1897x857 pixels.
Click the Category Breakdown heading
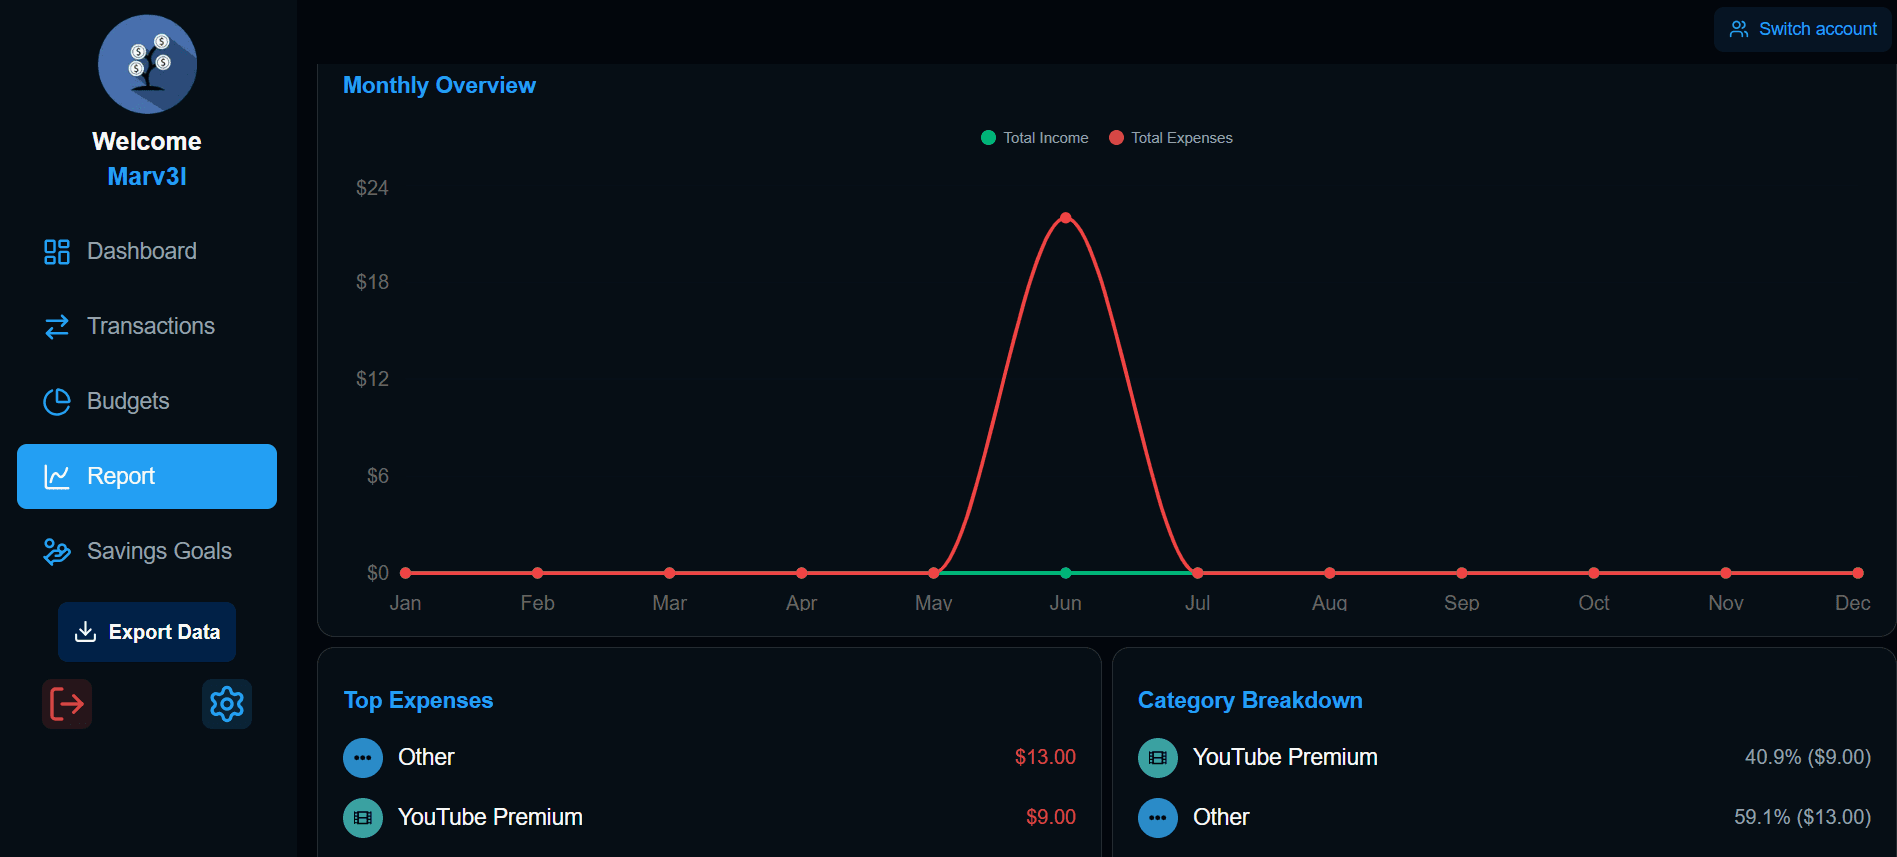click(1250, 700)
